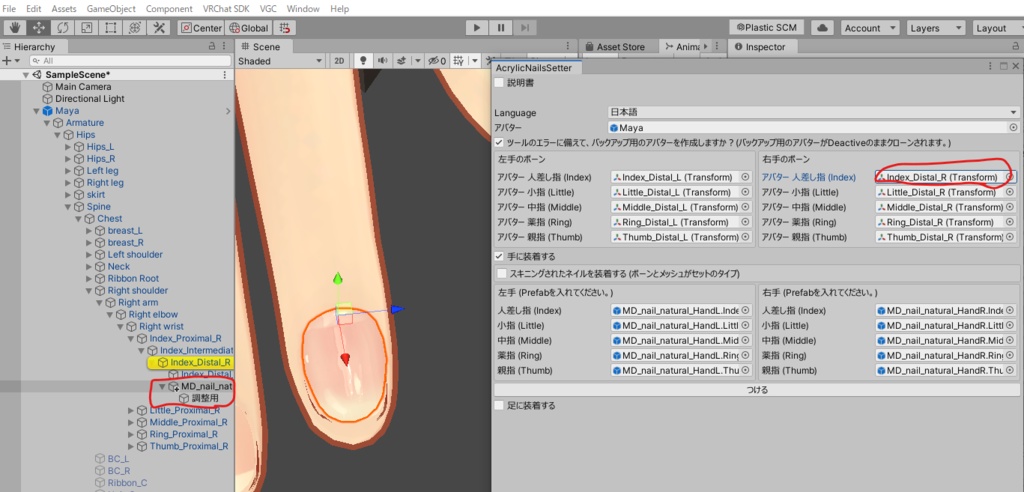Toggle grid snapping icon in toolbar
Viewport: 1024px width, 492px height.
[x=285, y=28]
